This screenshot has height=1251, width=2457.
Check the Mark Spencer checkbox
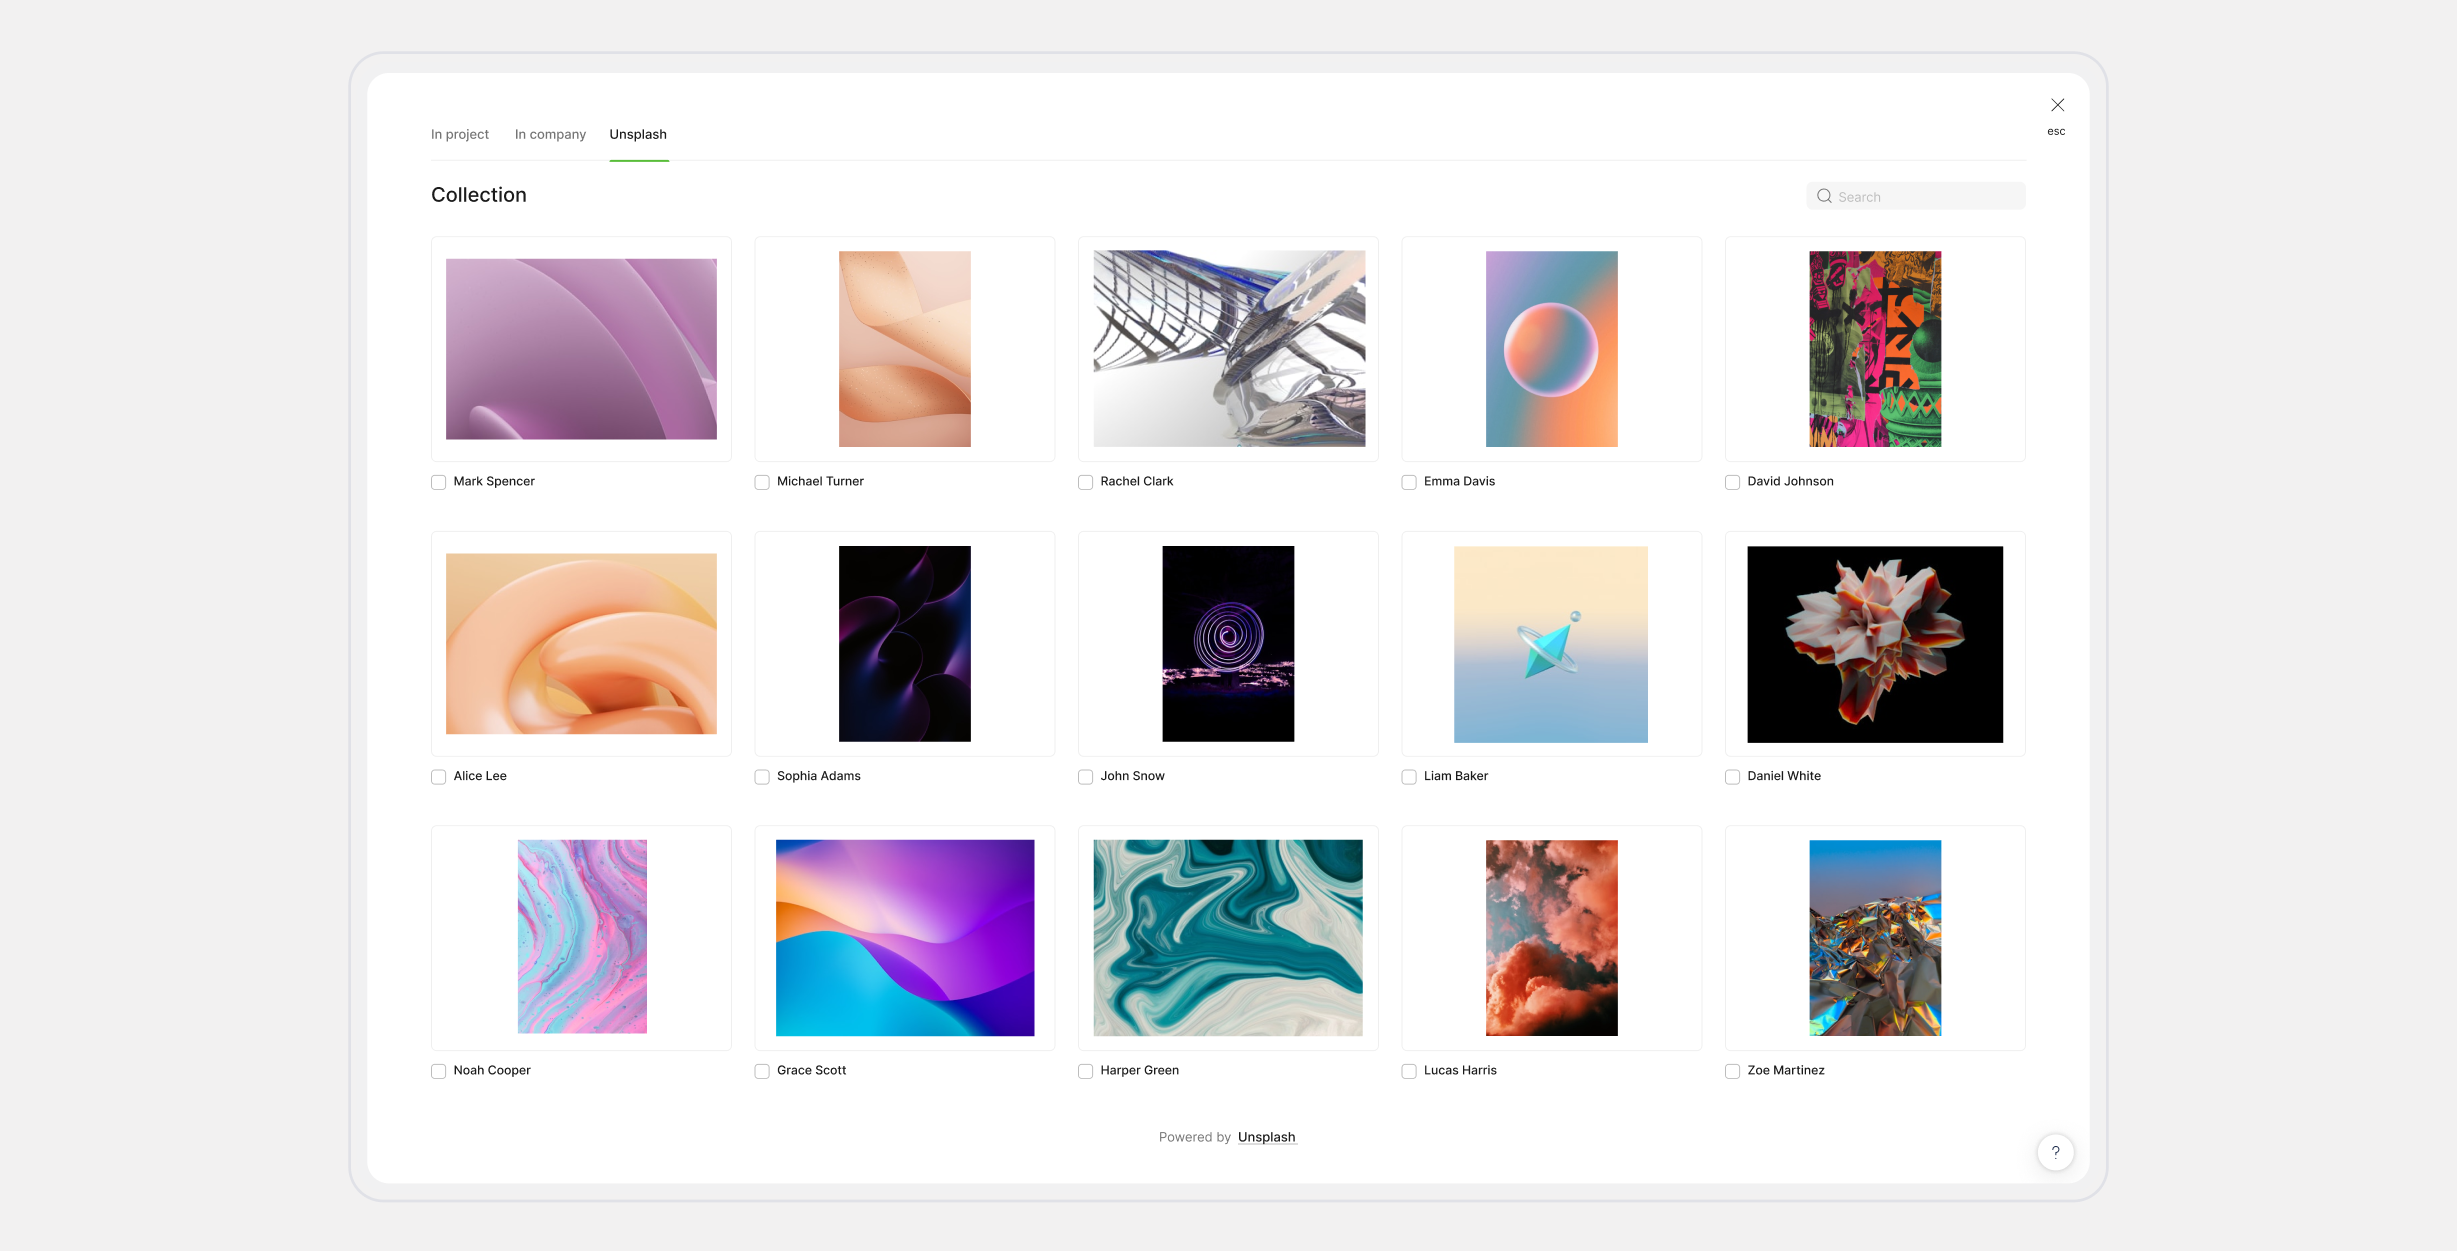point(438,482)
